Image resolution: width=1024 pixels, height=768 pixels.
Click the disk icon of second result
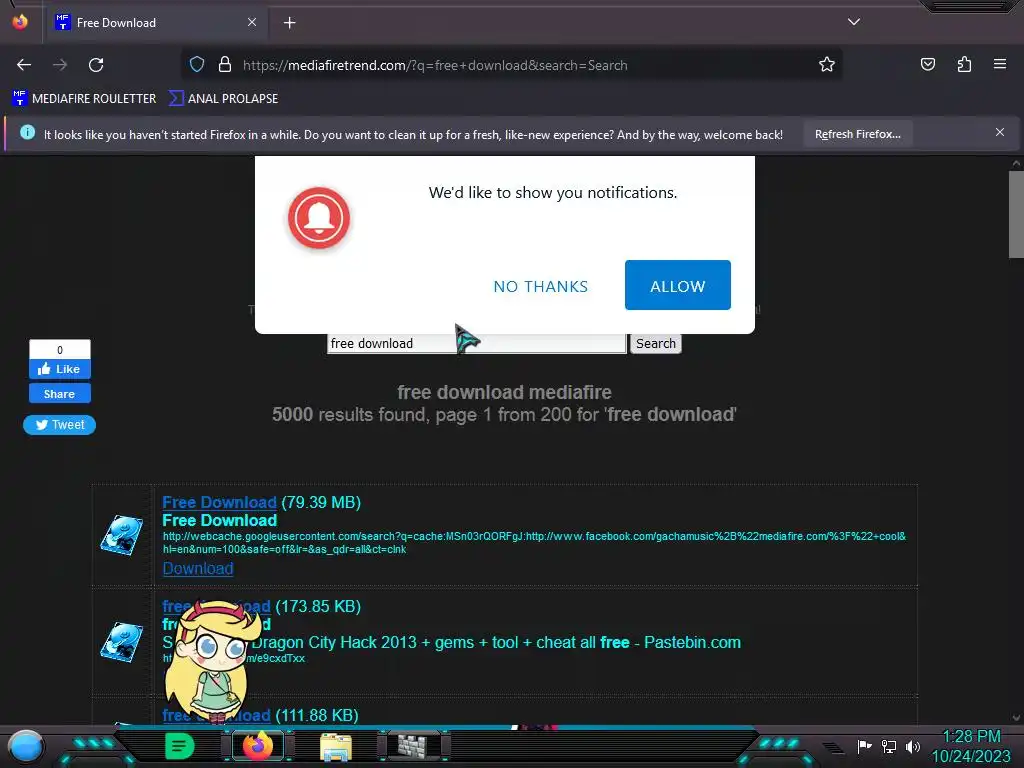122,641
